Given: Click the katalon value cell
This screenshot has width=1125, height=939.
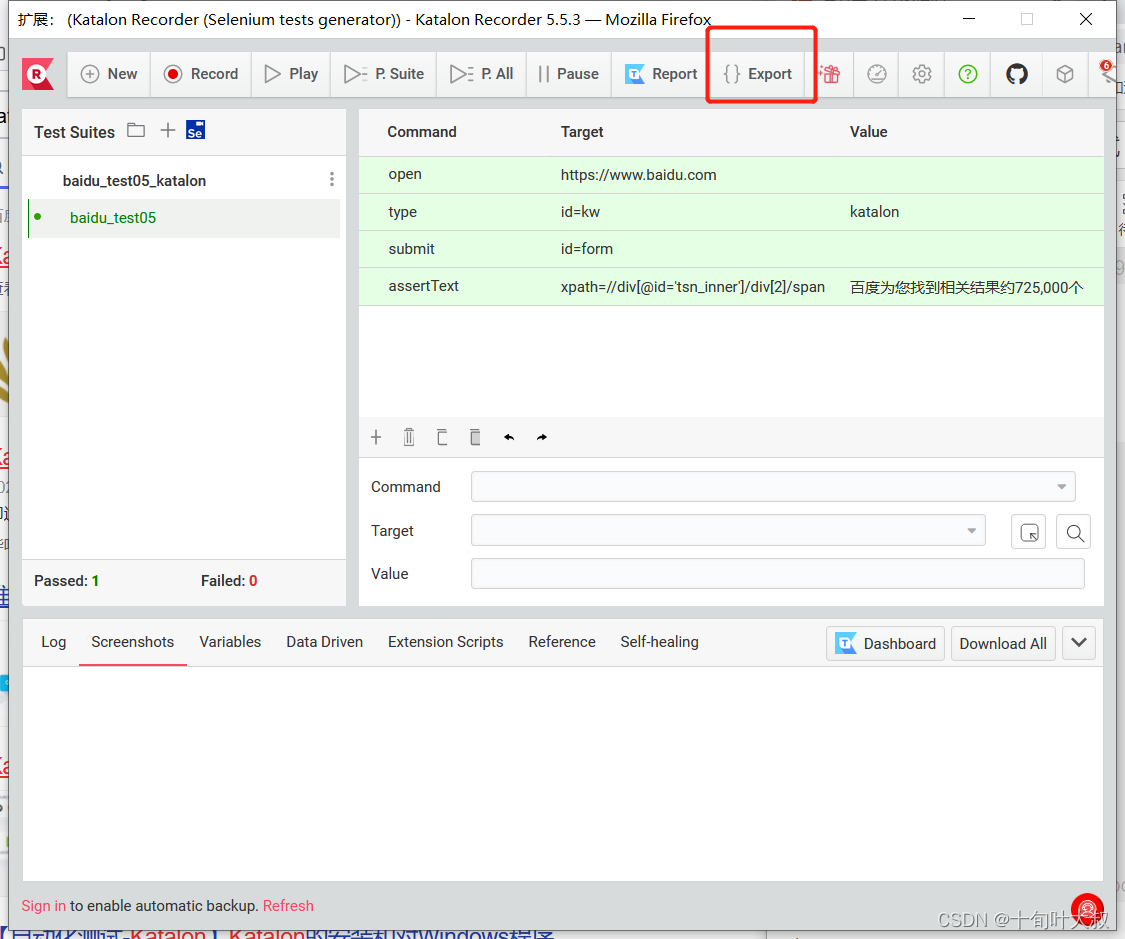Looking at the screenshot, I should [874, 212].
